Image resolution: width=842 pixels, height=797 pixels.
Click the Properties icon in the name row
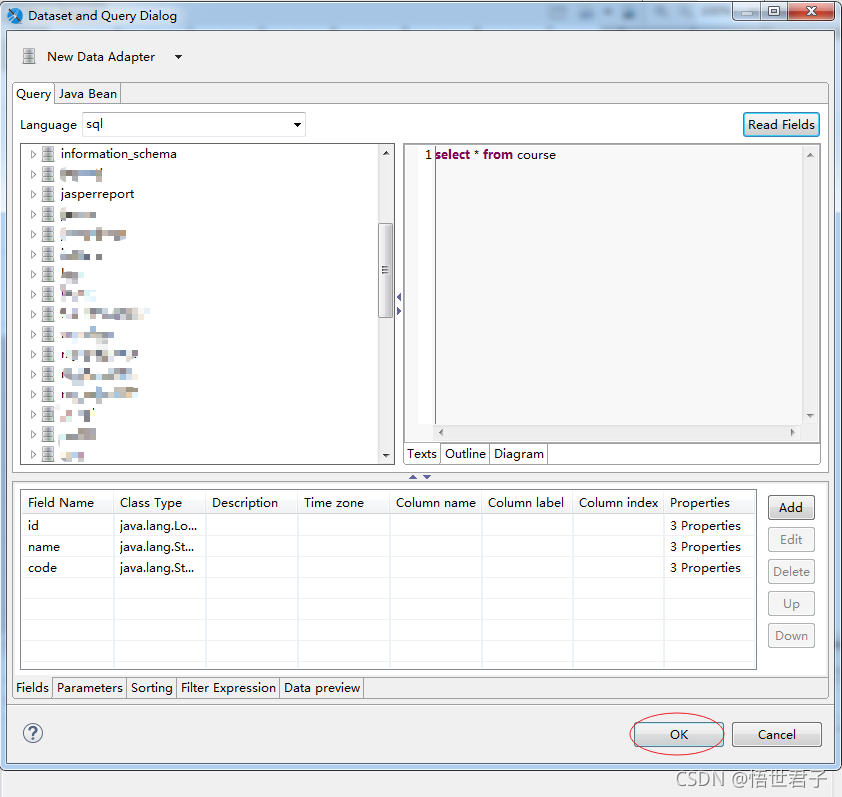click(x=706, y=546)
